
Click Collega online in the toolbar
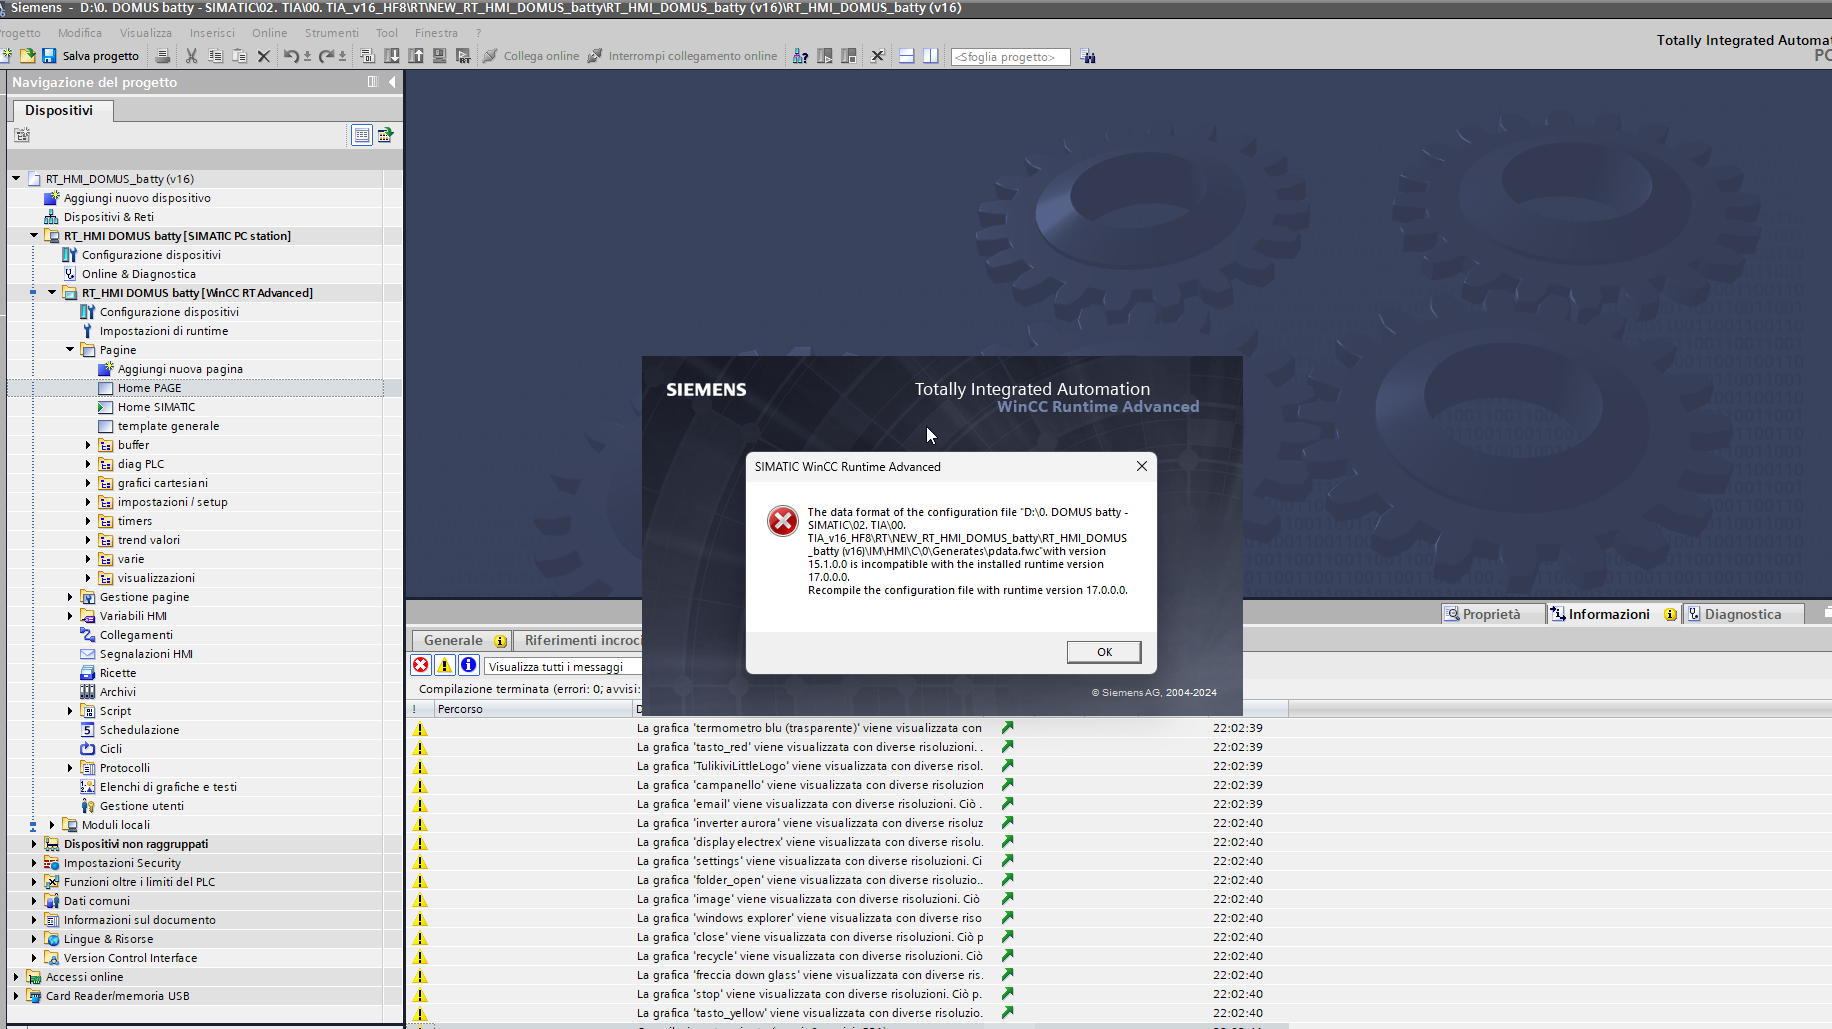click(x=531, y=56)
